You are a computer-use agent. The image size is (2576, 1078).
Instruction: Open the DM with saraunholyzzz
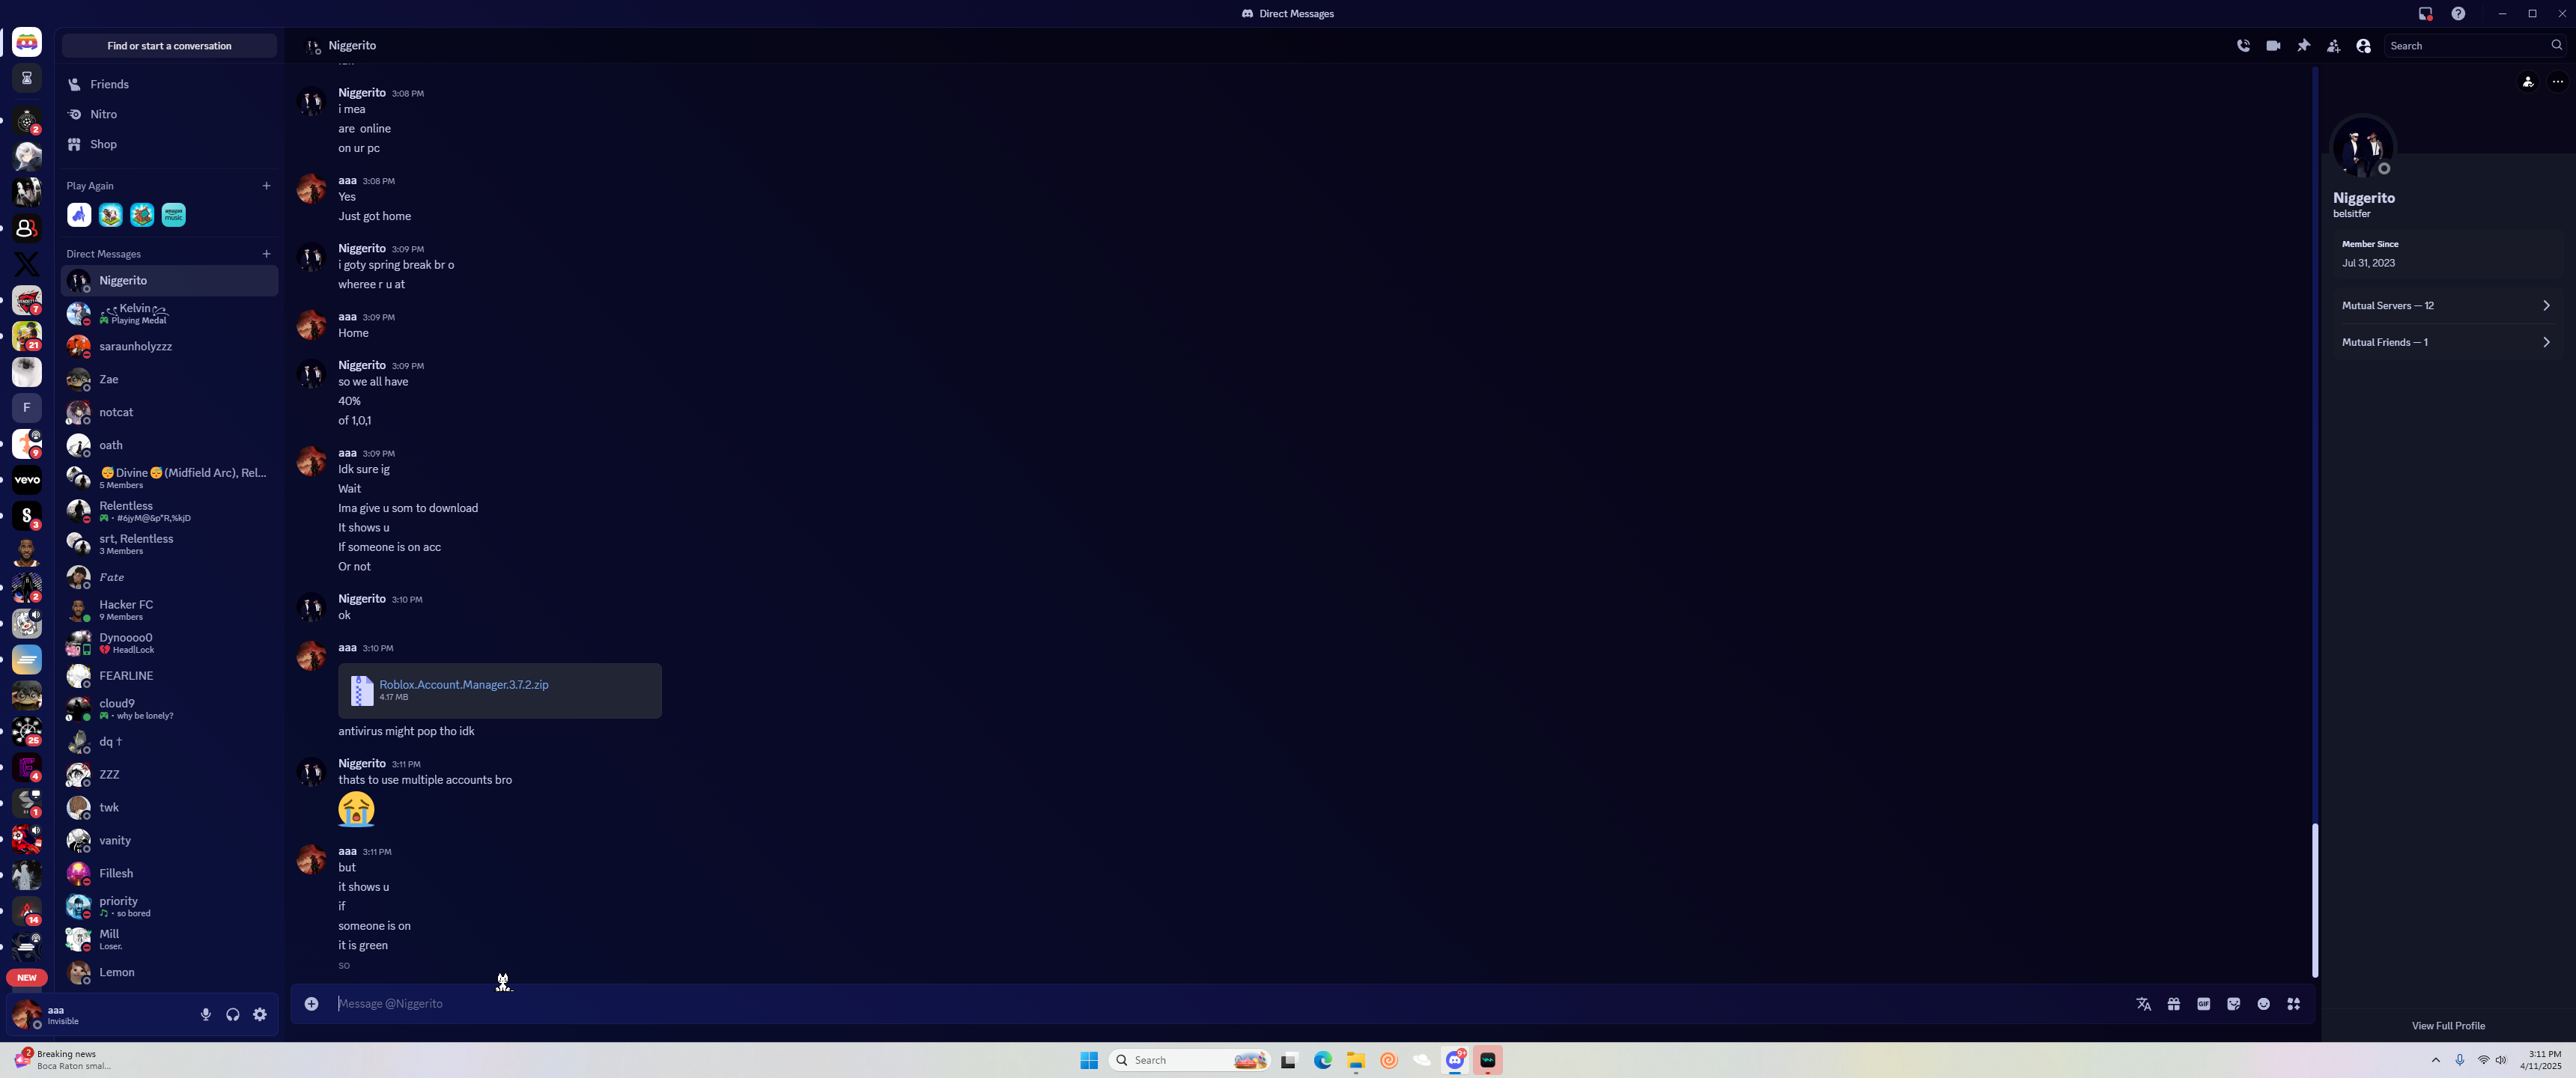pyautogui.click(x=170, y=347)
